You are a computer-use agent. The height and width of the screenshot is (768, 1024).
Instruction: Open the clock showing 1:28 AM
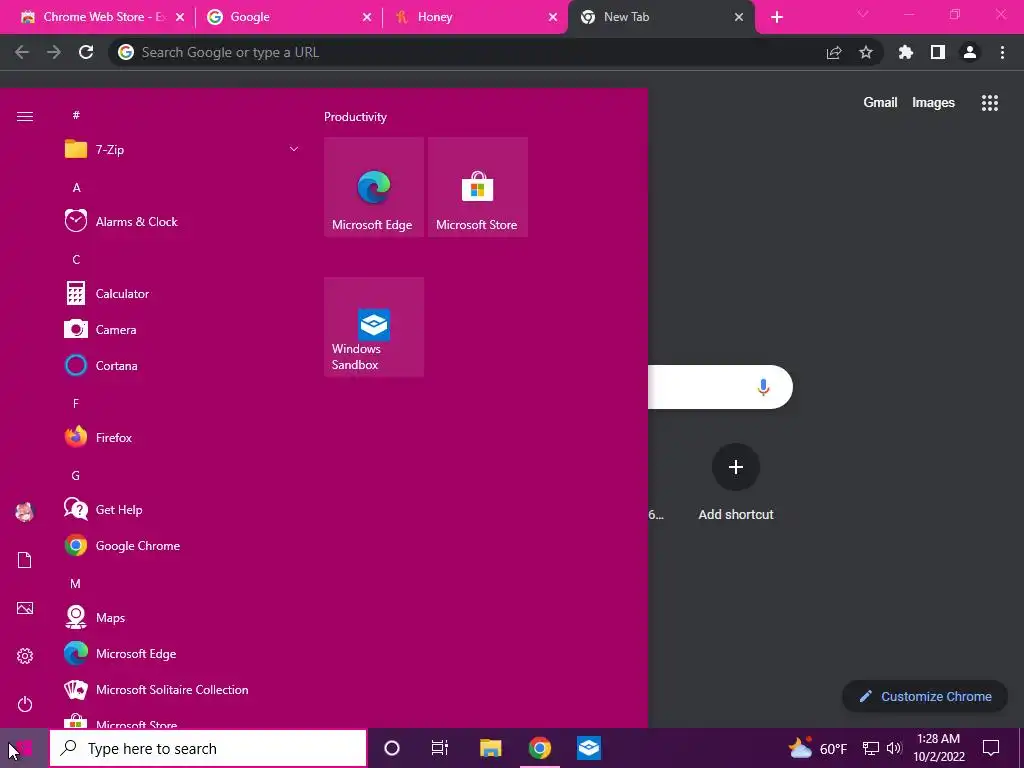tap(938, 748)
